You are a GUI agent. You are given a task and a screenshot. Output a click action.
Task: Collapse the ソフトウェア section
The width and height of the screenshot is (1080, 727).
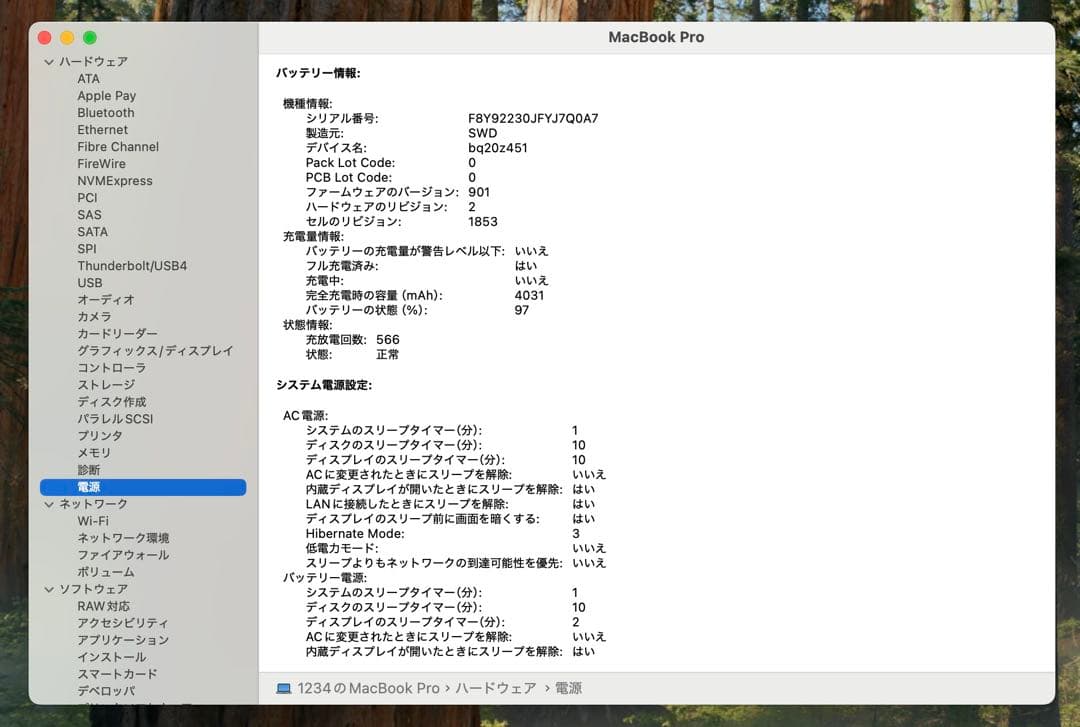(48, 589)
